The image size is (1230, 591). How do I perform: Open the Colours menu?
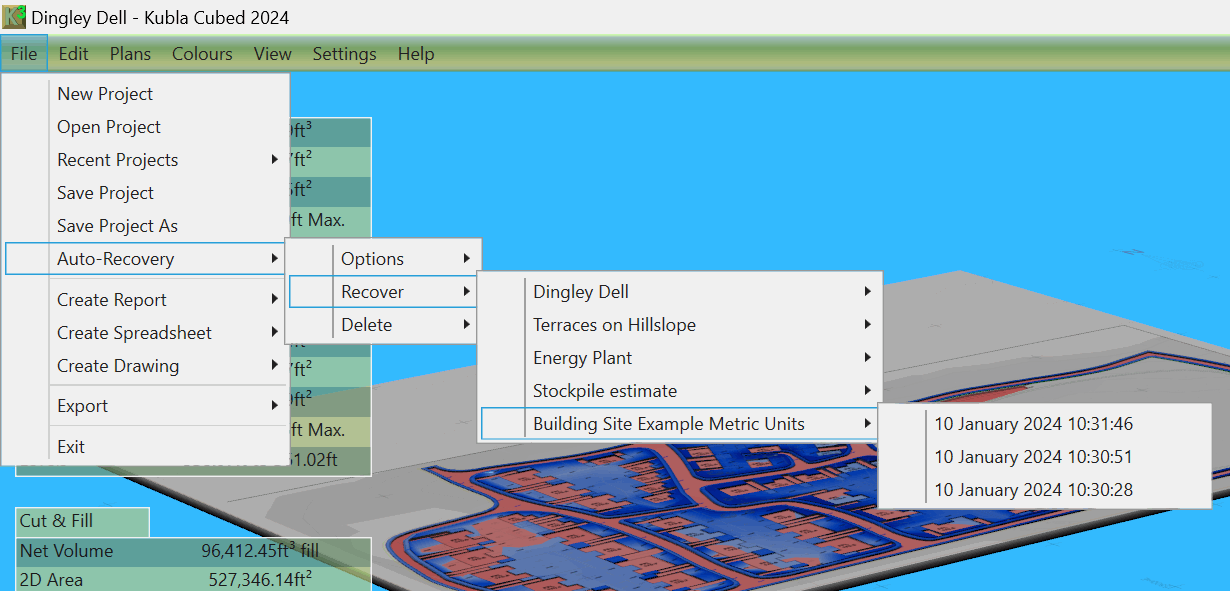coord(202,54)
